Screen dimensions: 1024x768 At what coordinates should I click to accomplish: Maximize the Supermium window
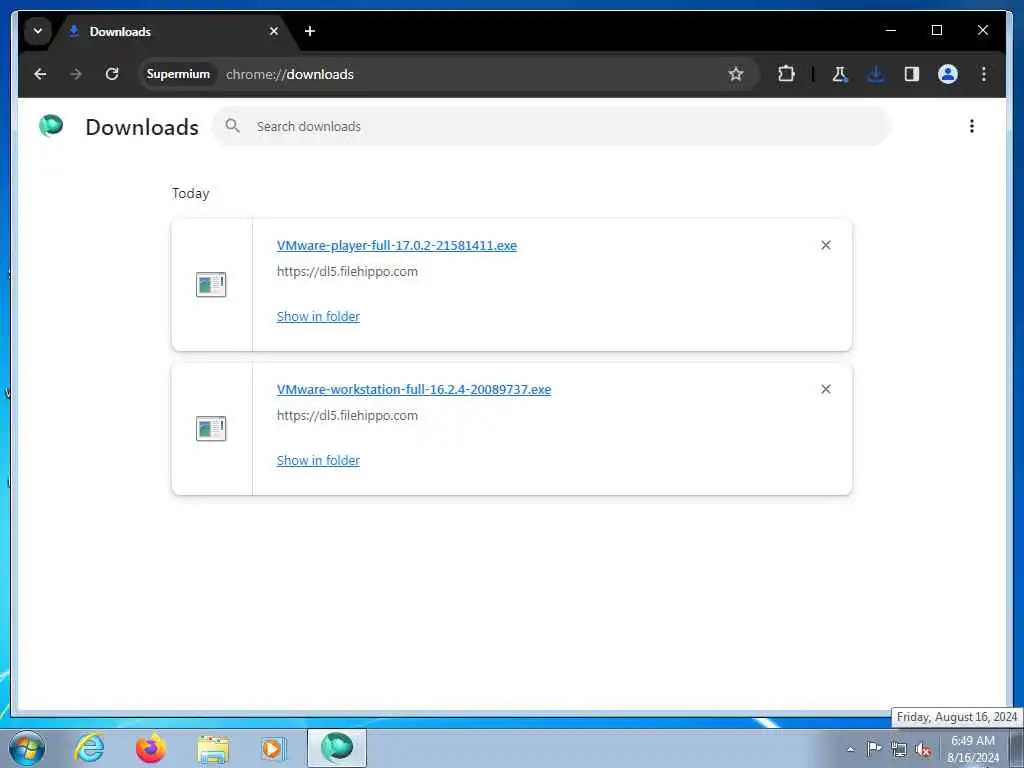tap(936, 30)
